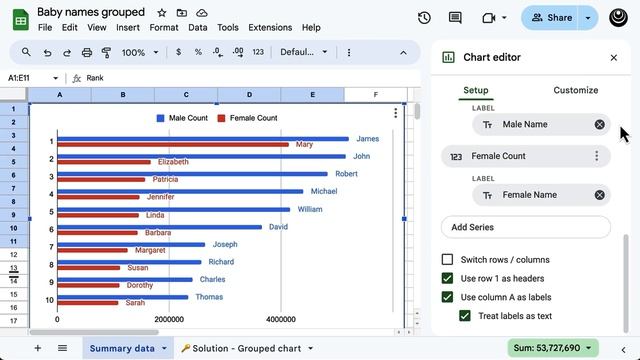The width and height of the screenshot is (640, 360).
Task: Select column F header
Action: coord(376,95)
